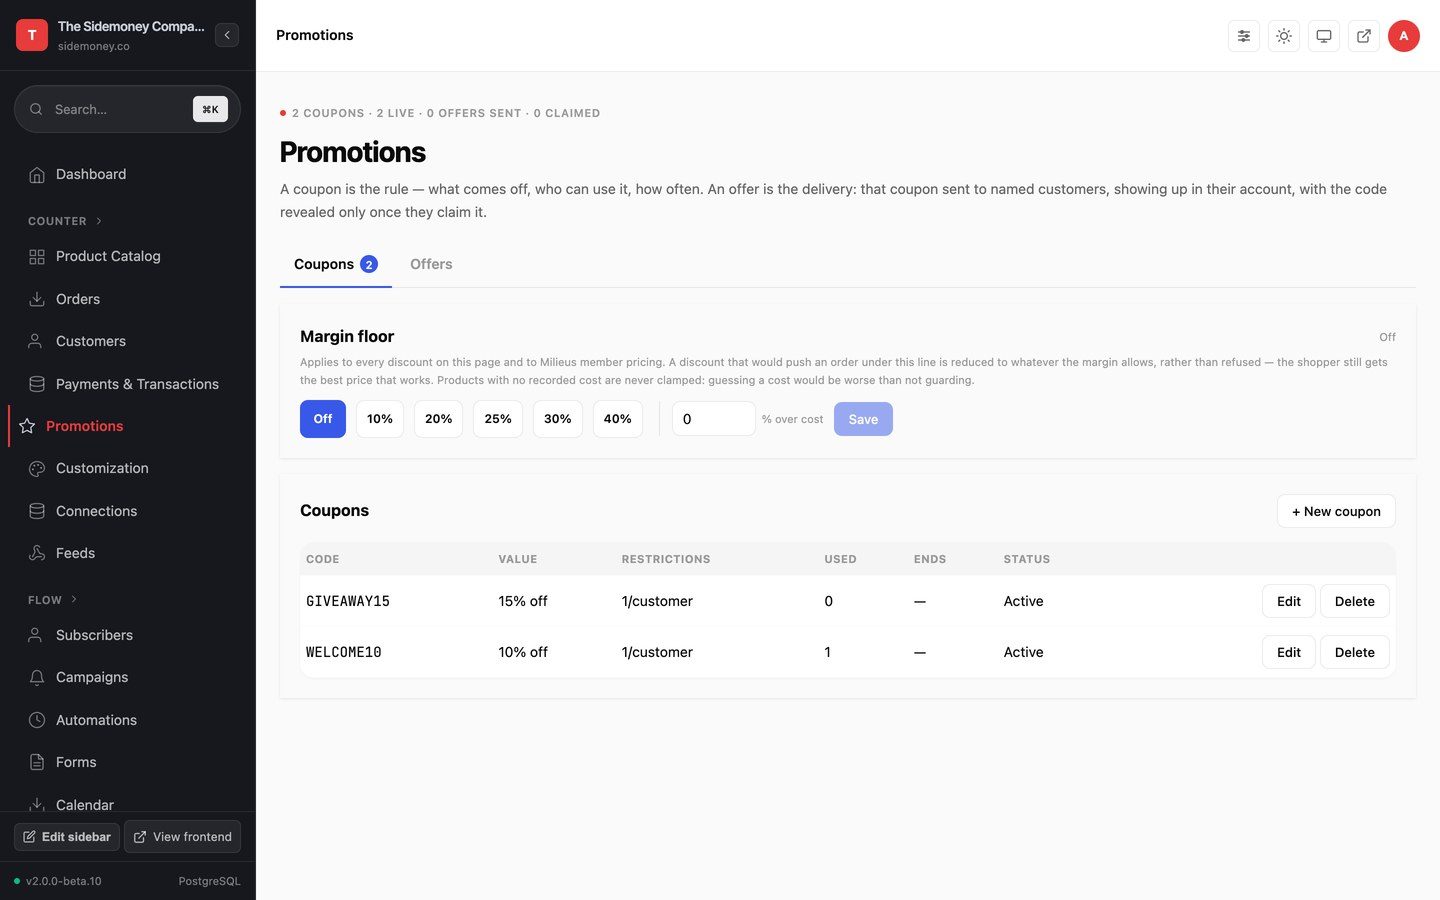
Task: Pick the 30% margin floor preset
Action: coord(558,419)
